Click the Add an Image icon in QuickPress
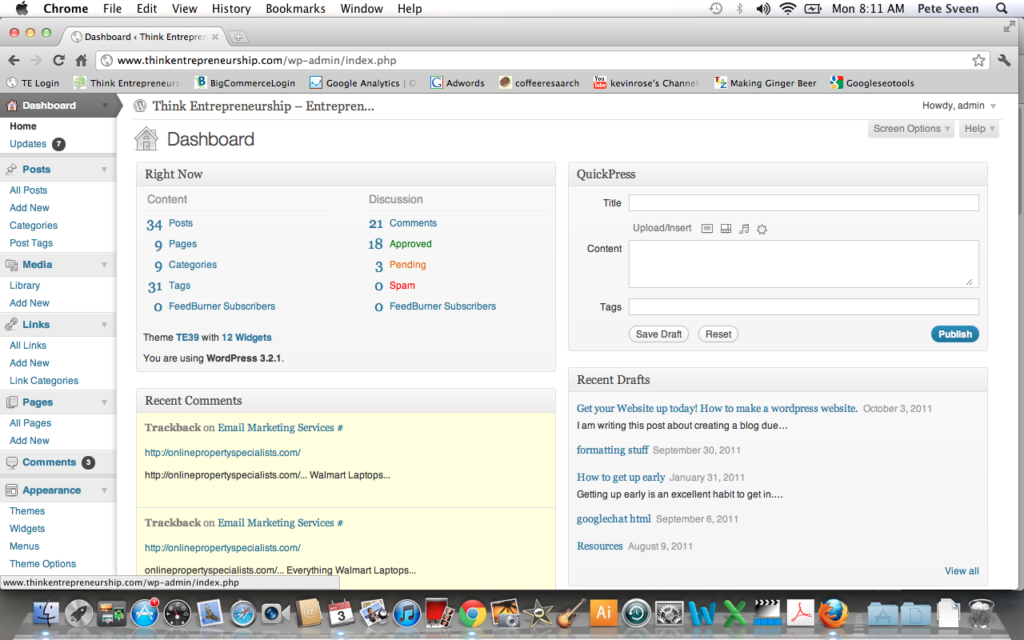 (x=707, y=229)
